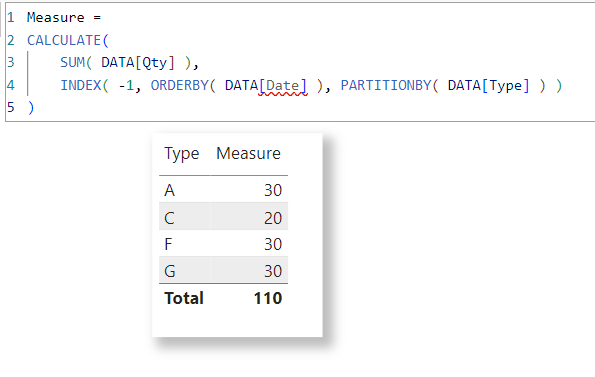Click the underlined [Date] column reference
The image size is (595, 377).
[283, 86]
